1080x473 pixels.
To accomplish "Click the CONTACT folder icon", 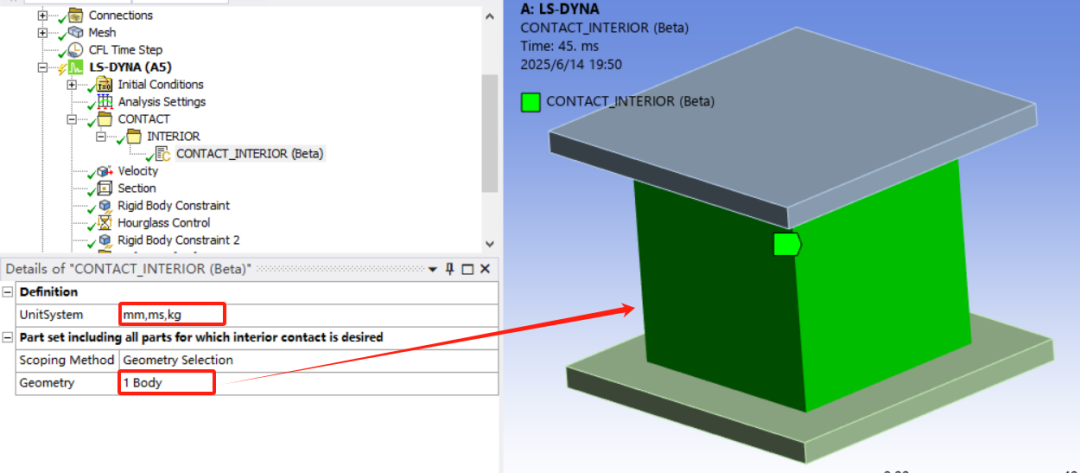I will (x=105, y=119).
